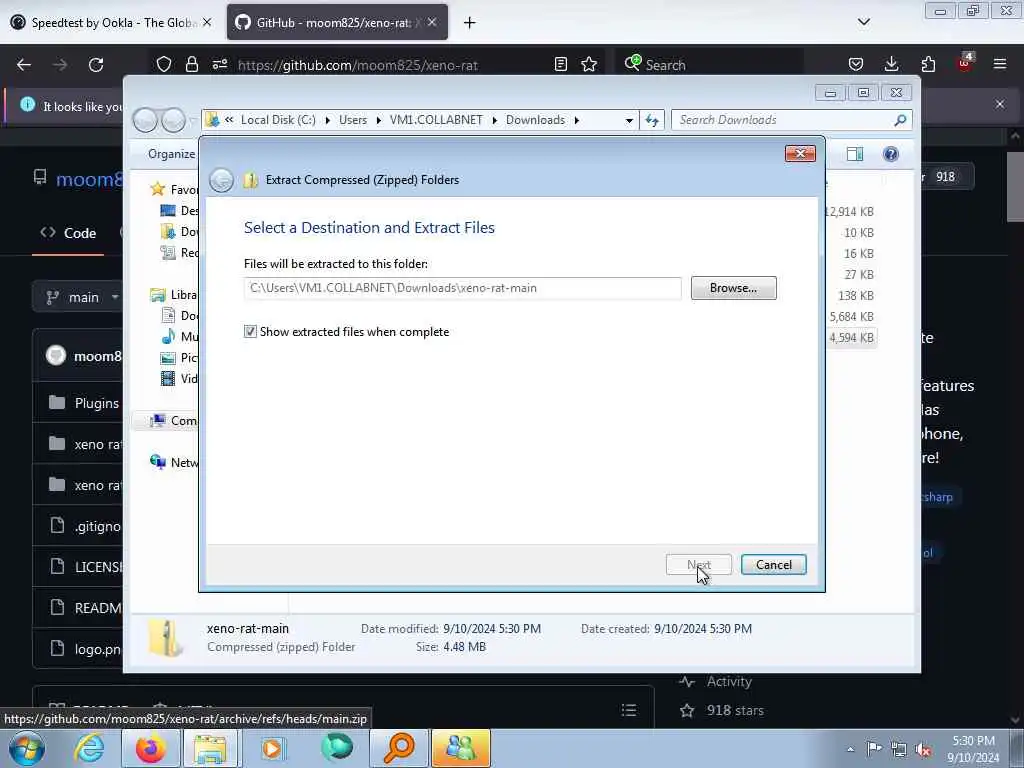Viewport: 1024px width, 768px height.
Task: Expand arrow after Downloads breadcrumb
Action: [577, 120]
